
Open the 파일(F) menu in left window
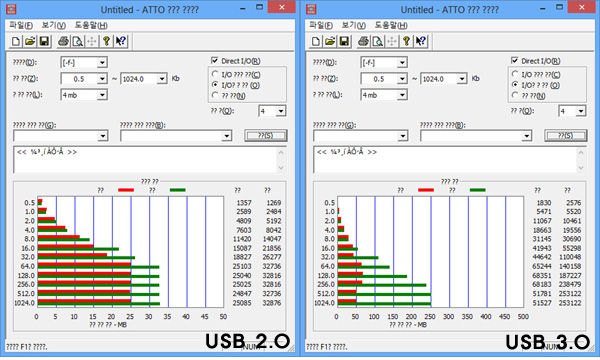pos(21,25)
